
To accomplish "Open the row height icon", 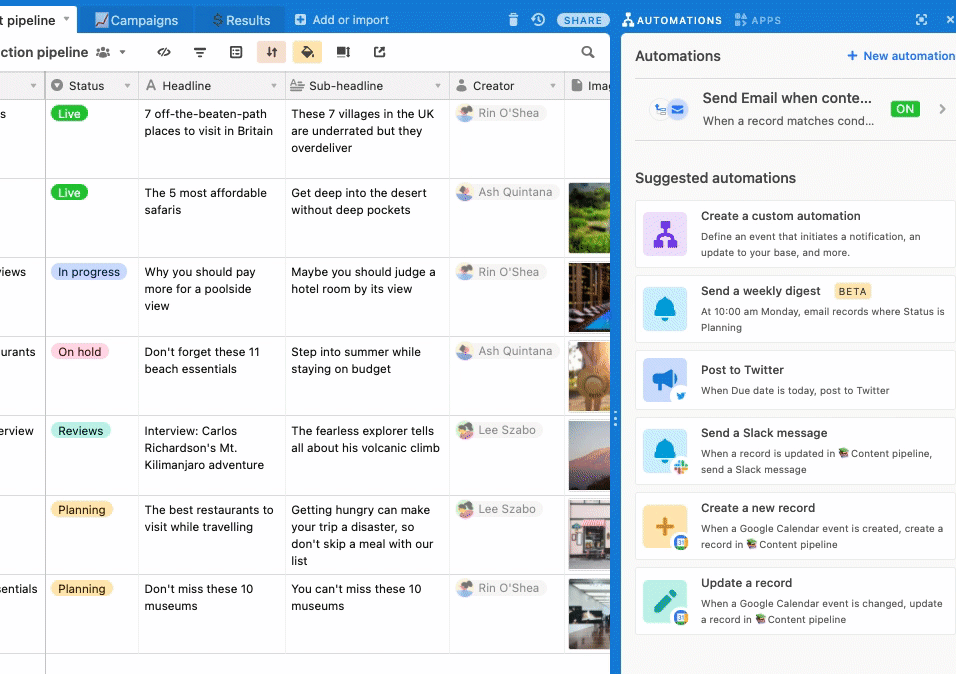I will pos(343,52).
